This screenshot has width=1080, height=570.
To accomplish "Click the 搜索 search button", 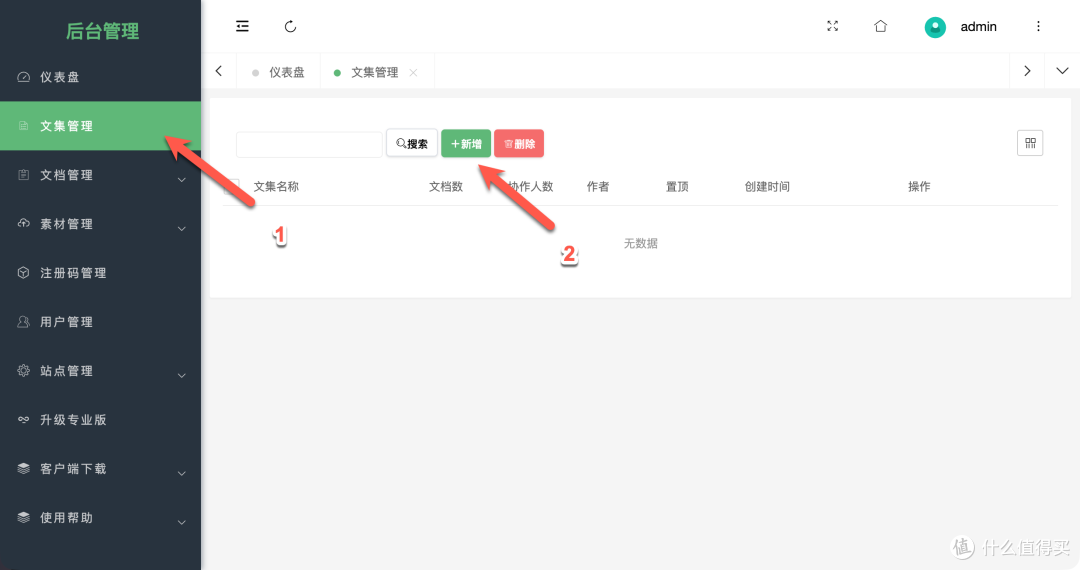I will pos(412,143).
